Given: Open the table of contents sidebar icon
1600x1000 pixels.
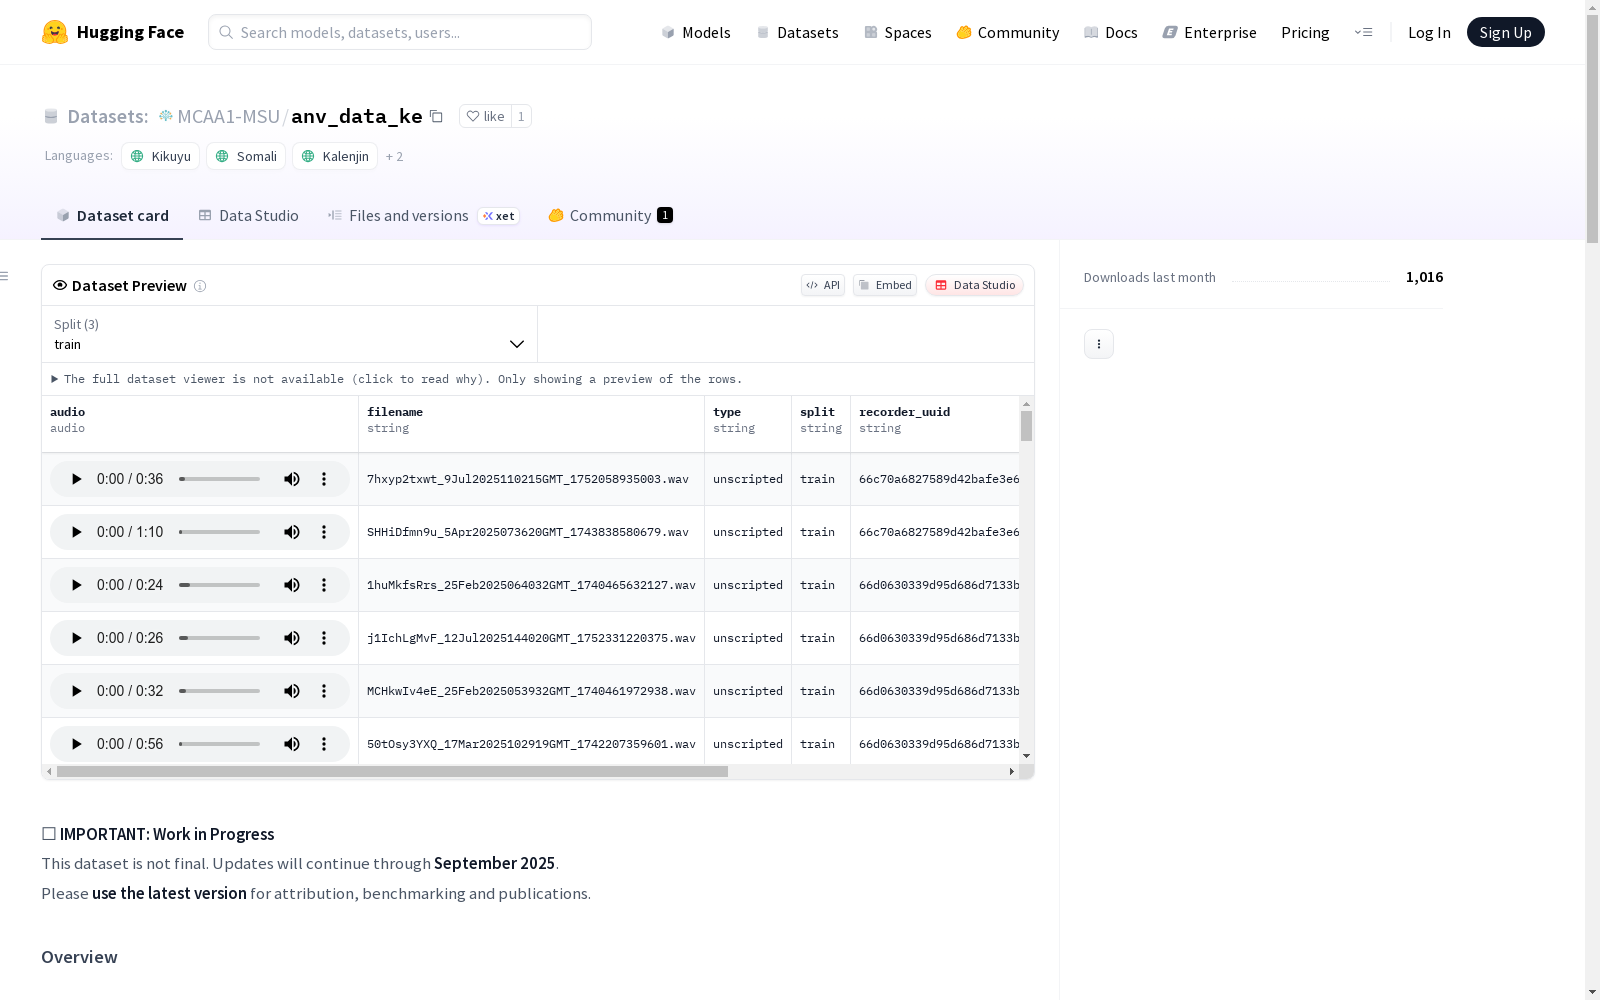Looking at the screenshot, I should [4, 276].
